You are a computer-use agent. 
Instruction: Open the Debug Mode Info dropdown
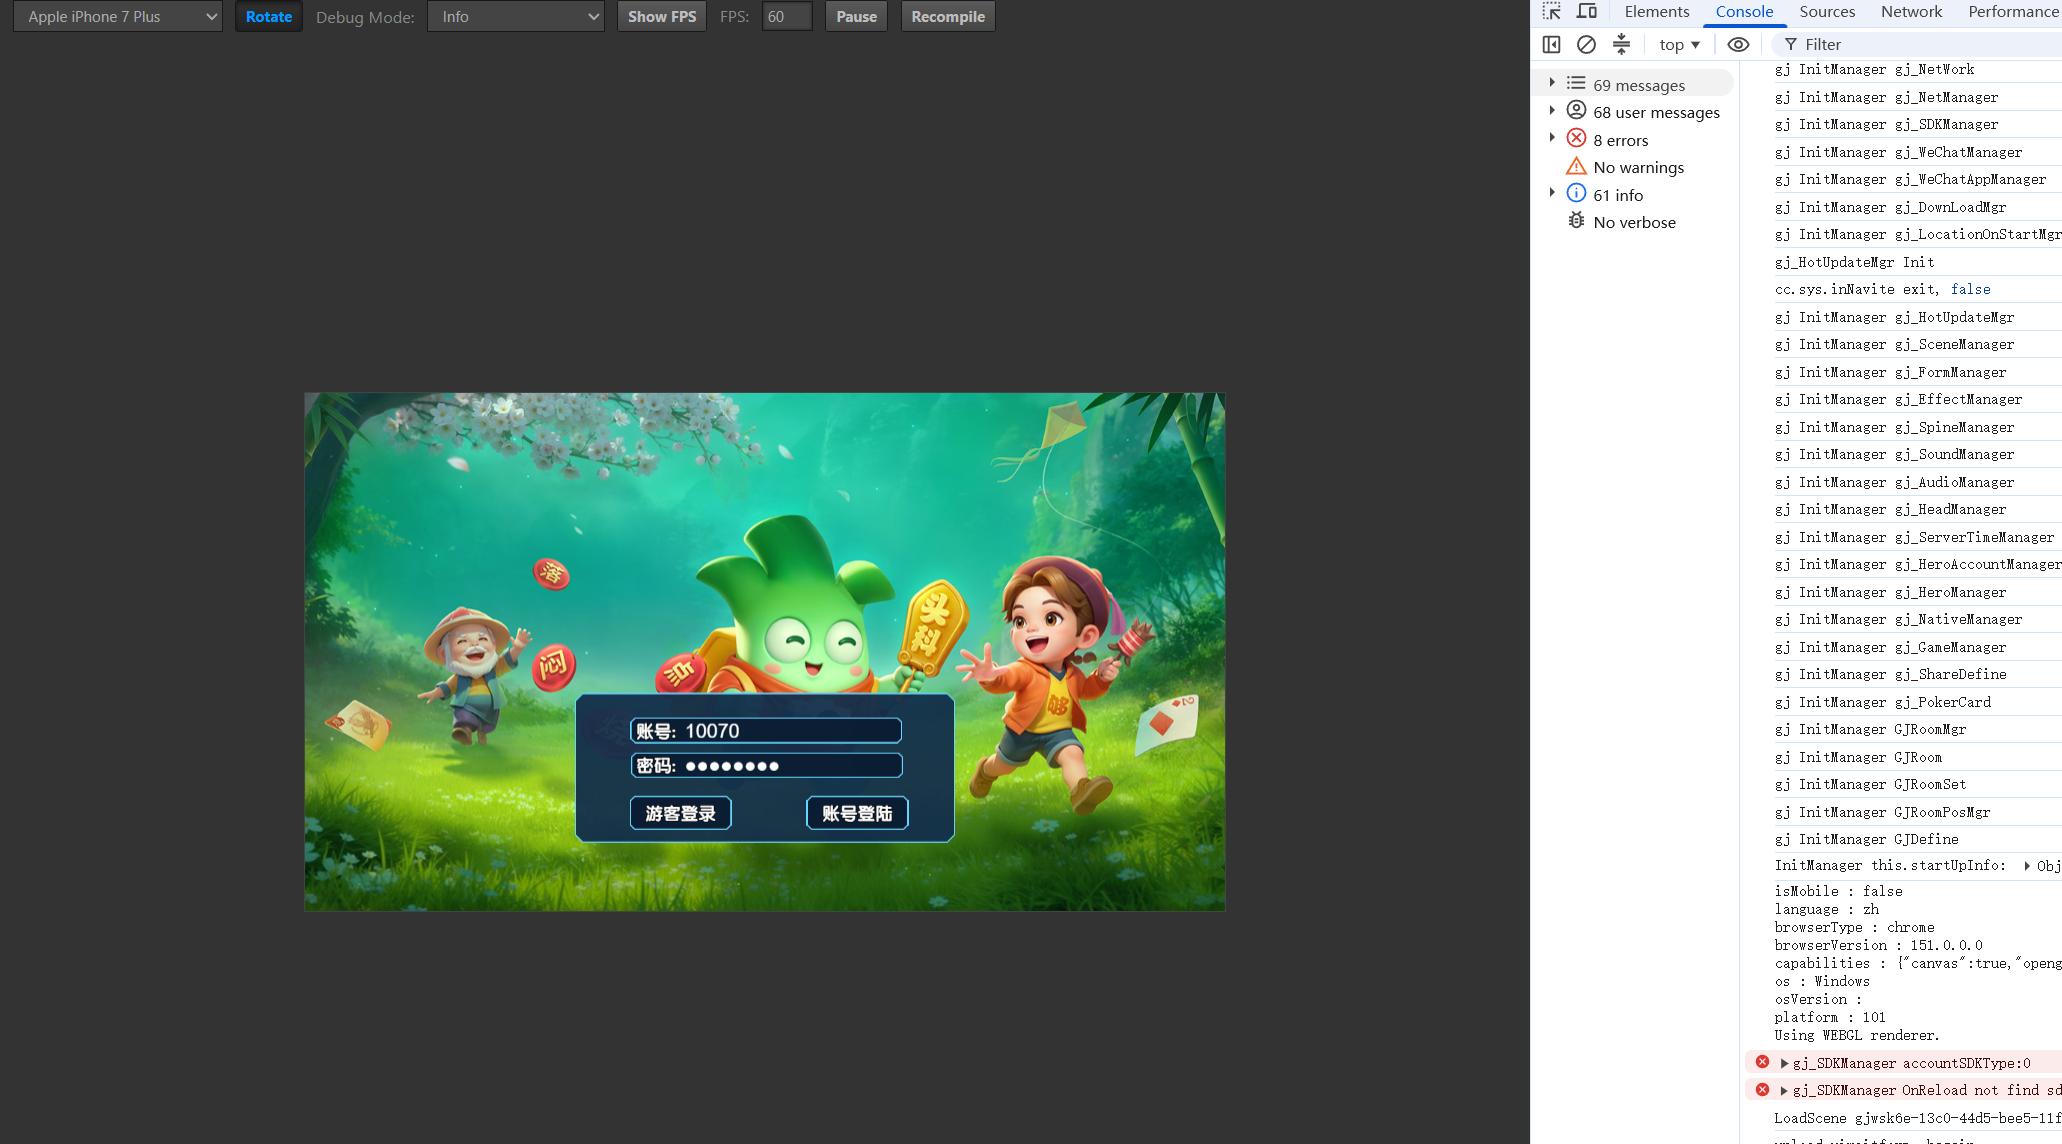click(x=516, y=16)
